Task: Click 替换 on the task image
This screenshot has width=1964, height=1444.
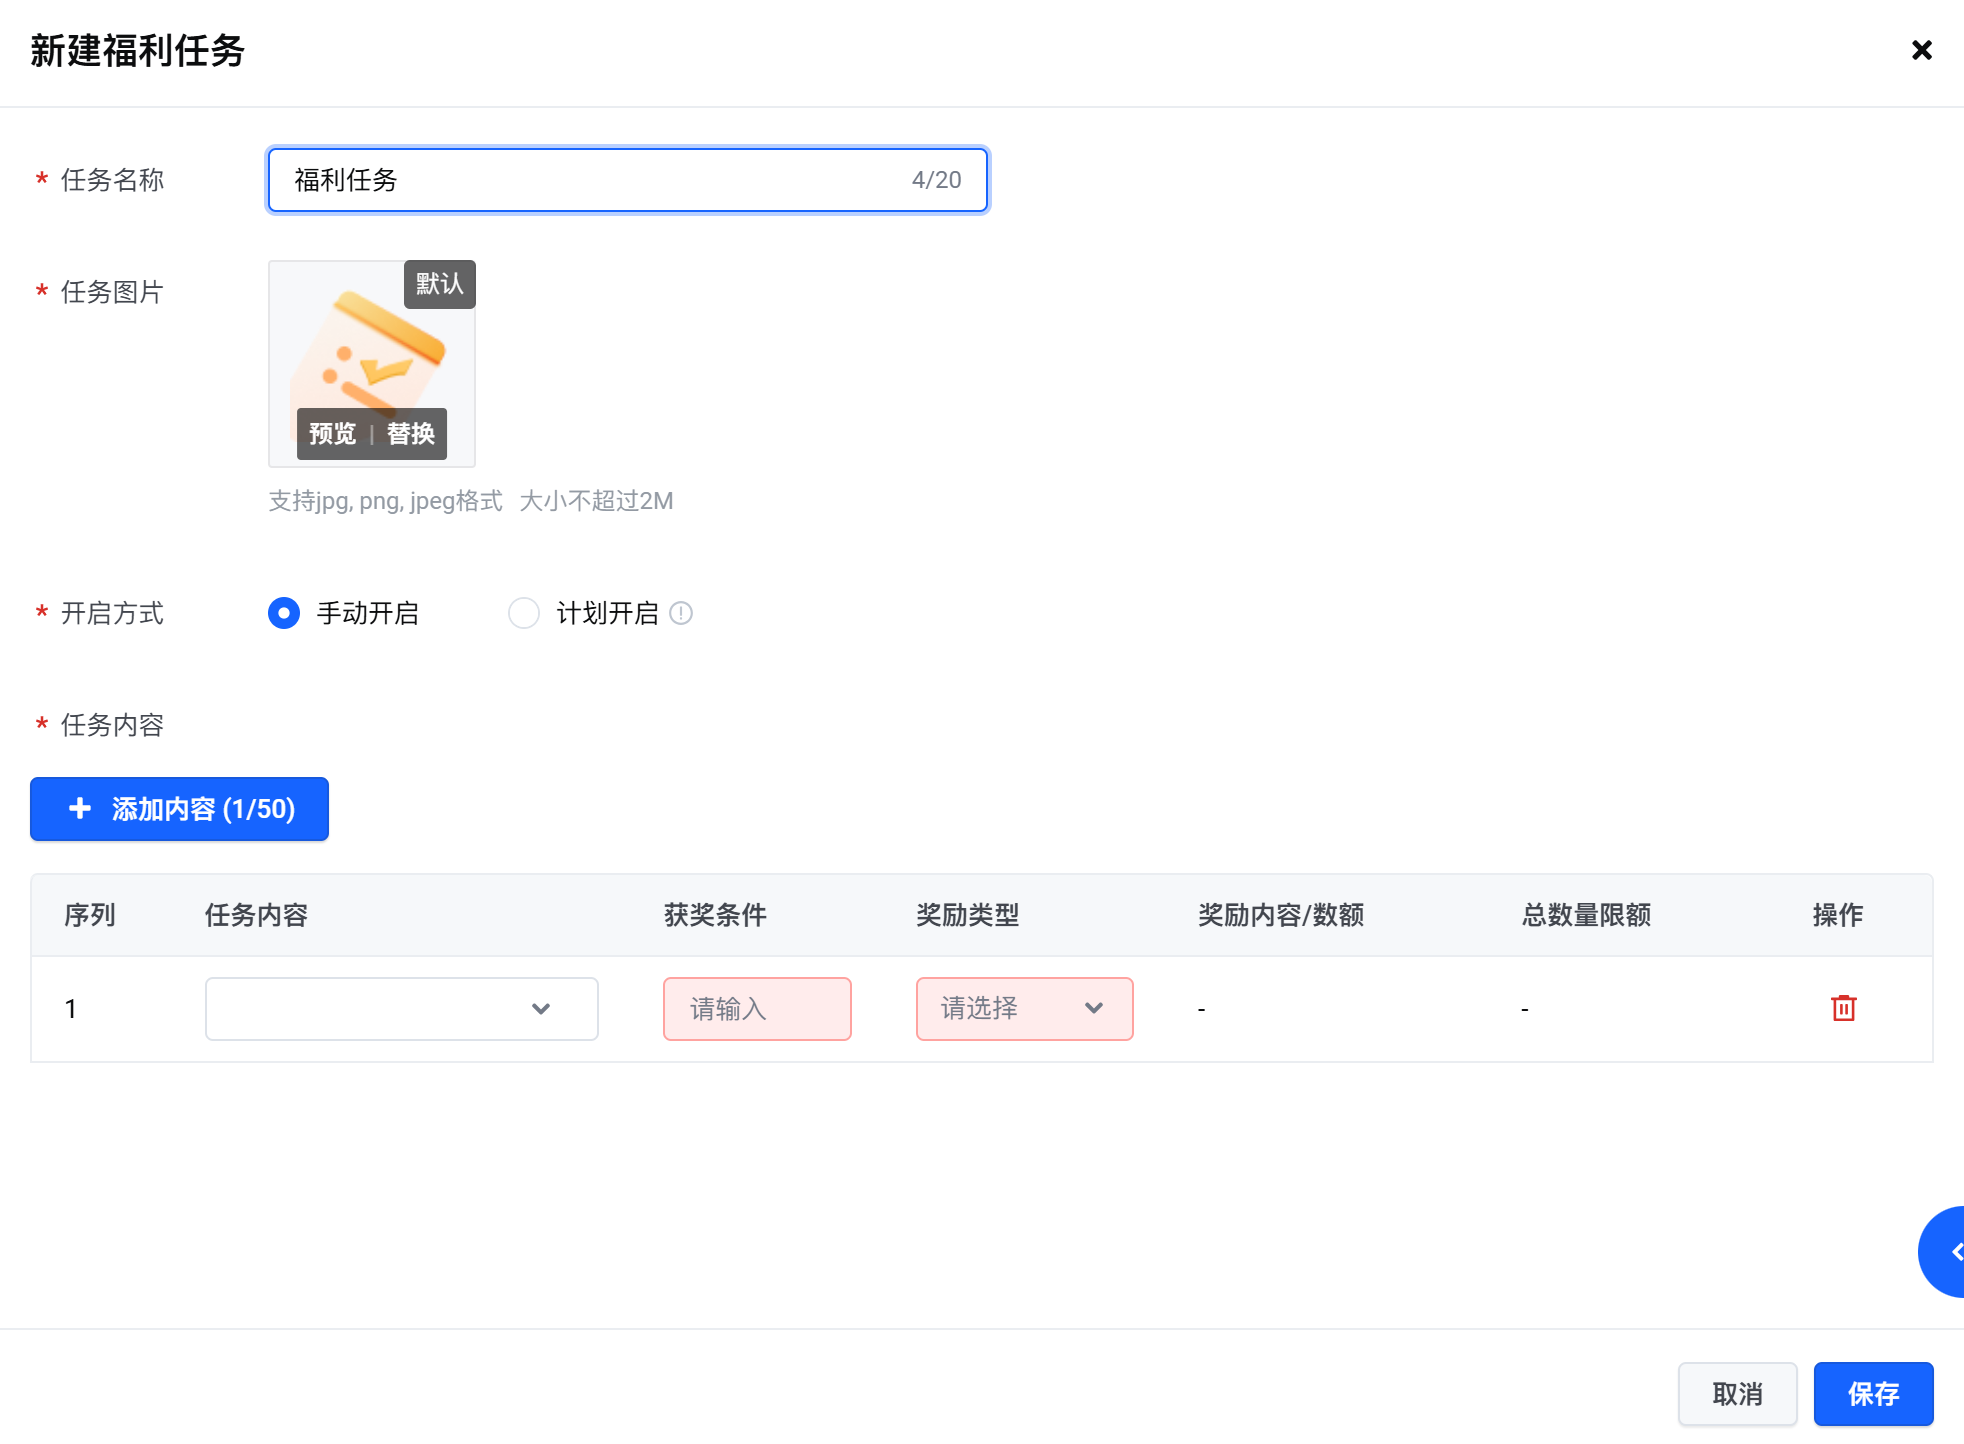Action: point(411,434)
